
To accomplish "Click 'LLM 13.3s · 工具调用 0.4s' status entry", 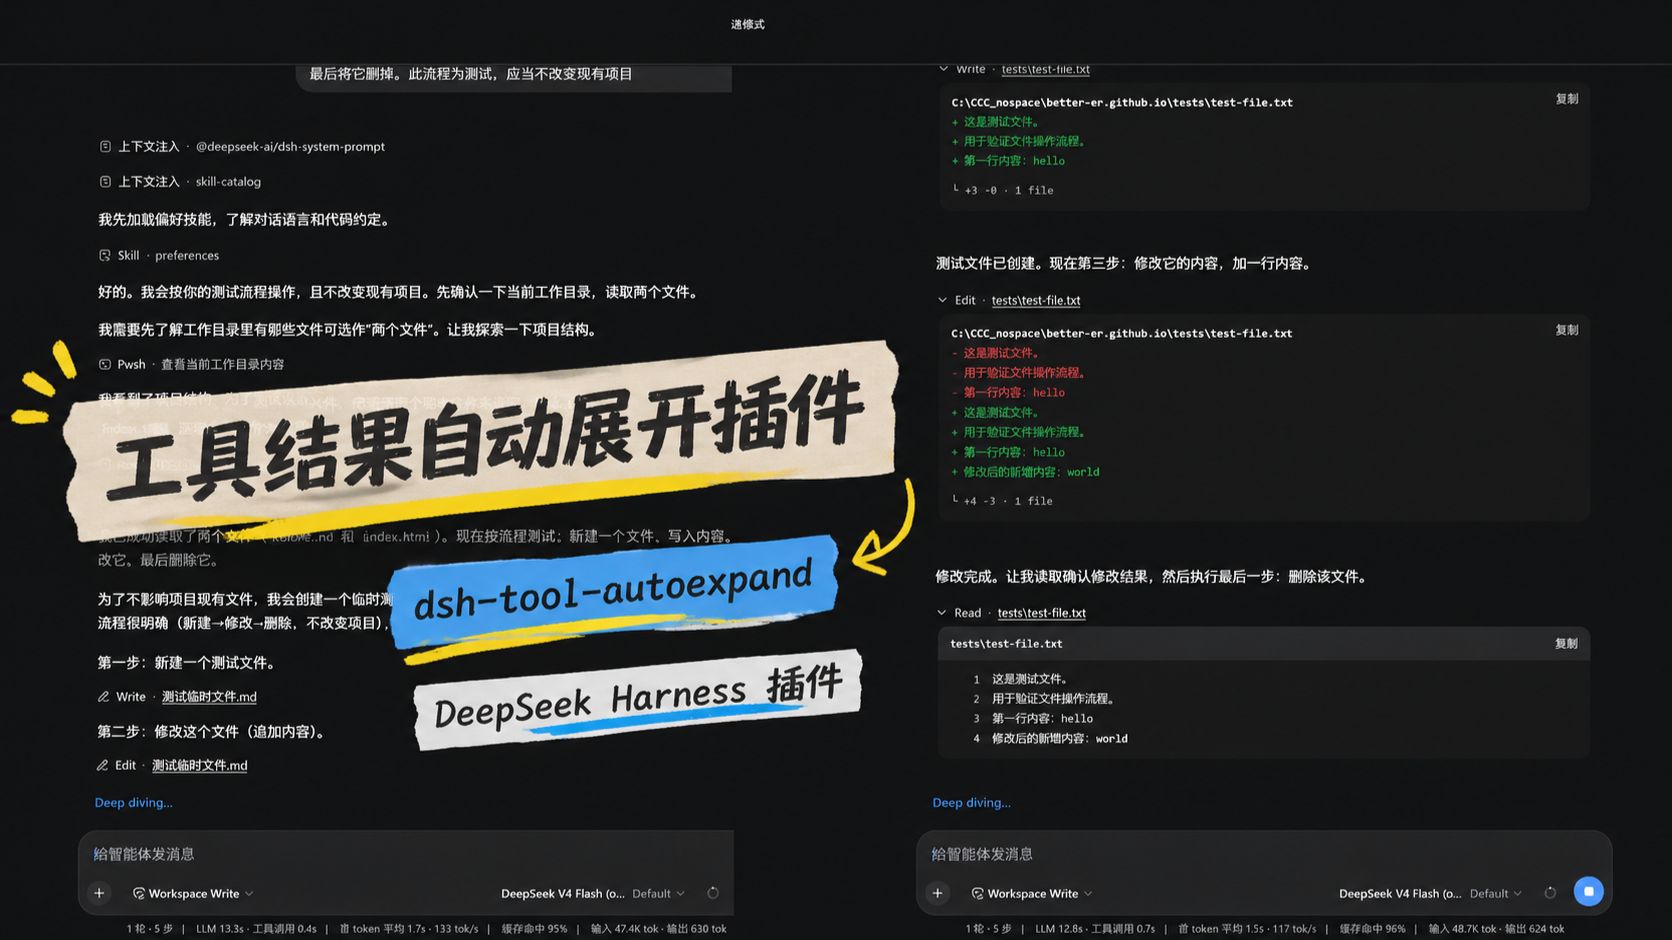I will click(x=256, y=929).
